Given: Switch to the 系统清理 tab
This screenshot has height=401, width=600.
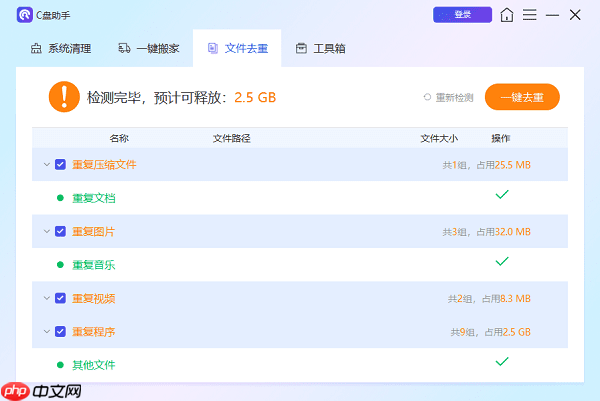Looking at the screenshot, I should point(61,49).
